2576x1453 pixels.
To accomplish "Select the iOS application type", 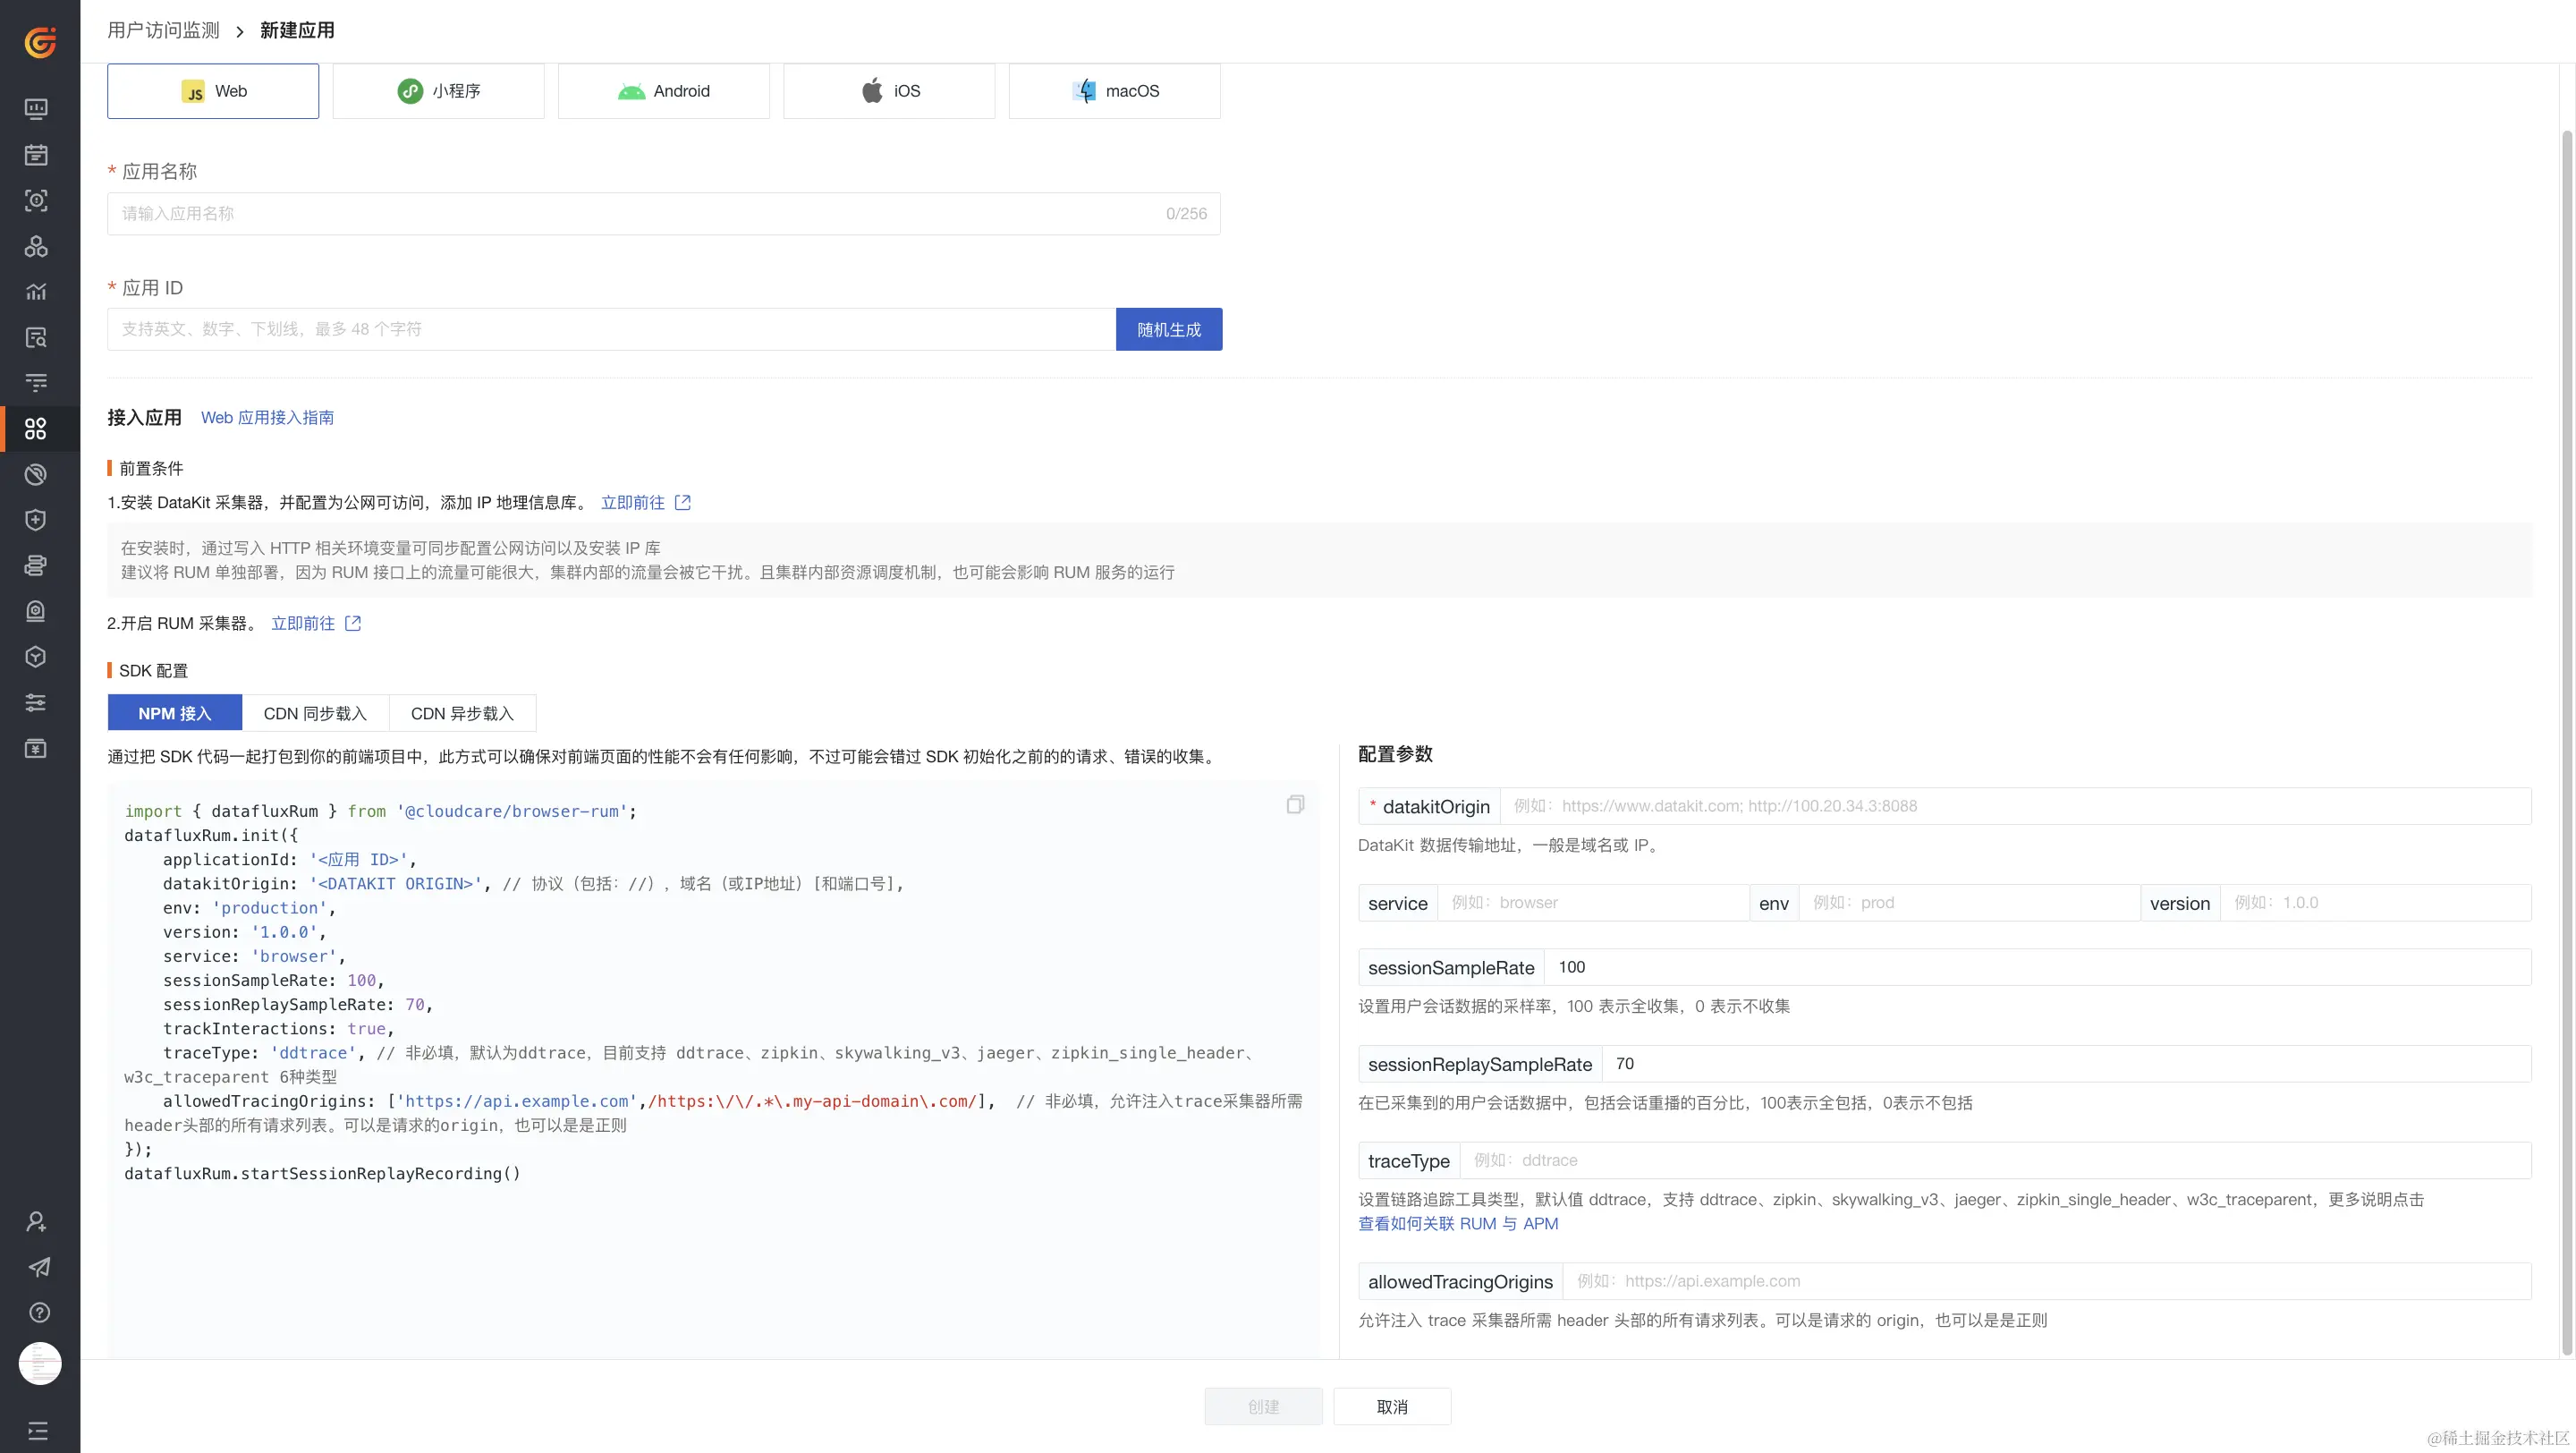I will coord(889,91).
